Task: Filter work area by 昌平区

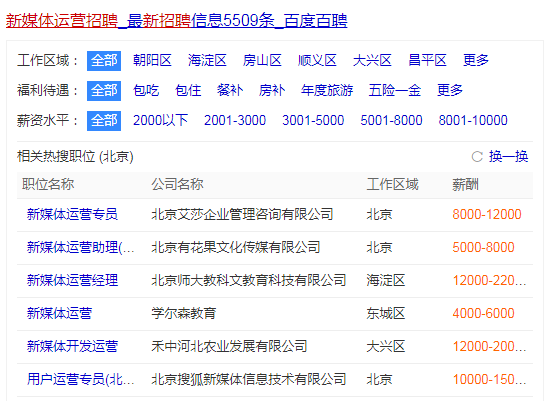Action: click(427, 61)
